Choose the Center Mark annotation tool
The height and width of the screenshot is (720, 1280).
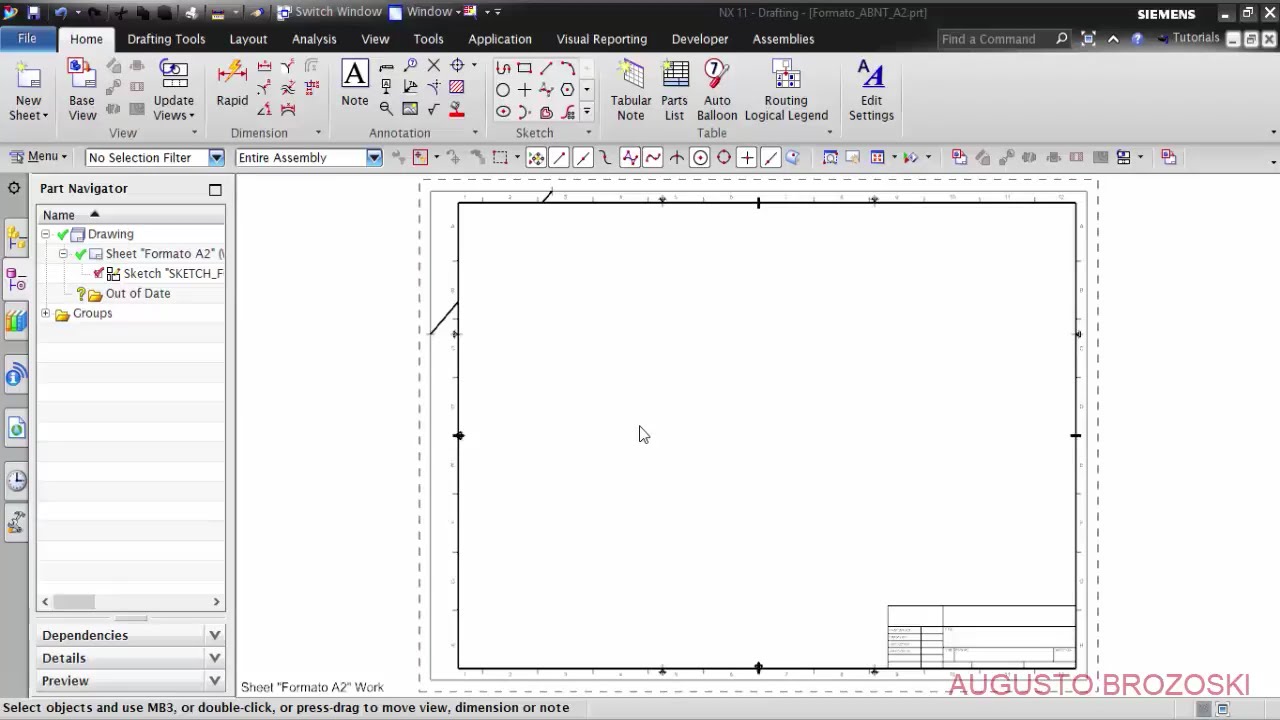click(457, 65)
